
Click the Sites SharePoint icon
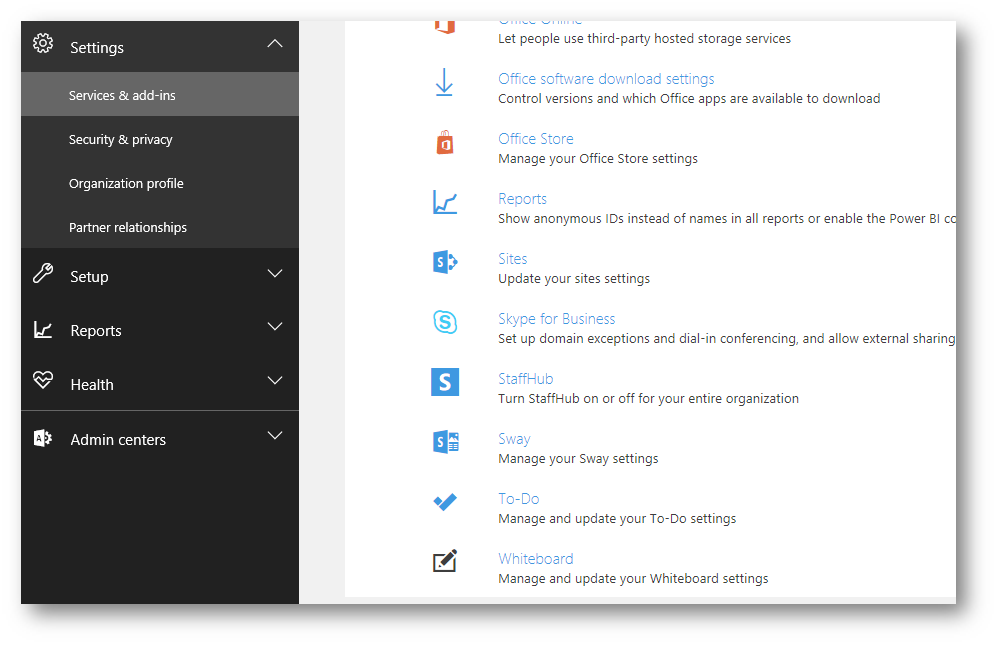[x=445, y=262]
